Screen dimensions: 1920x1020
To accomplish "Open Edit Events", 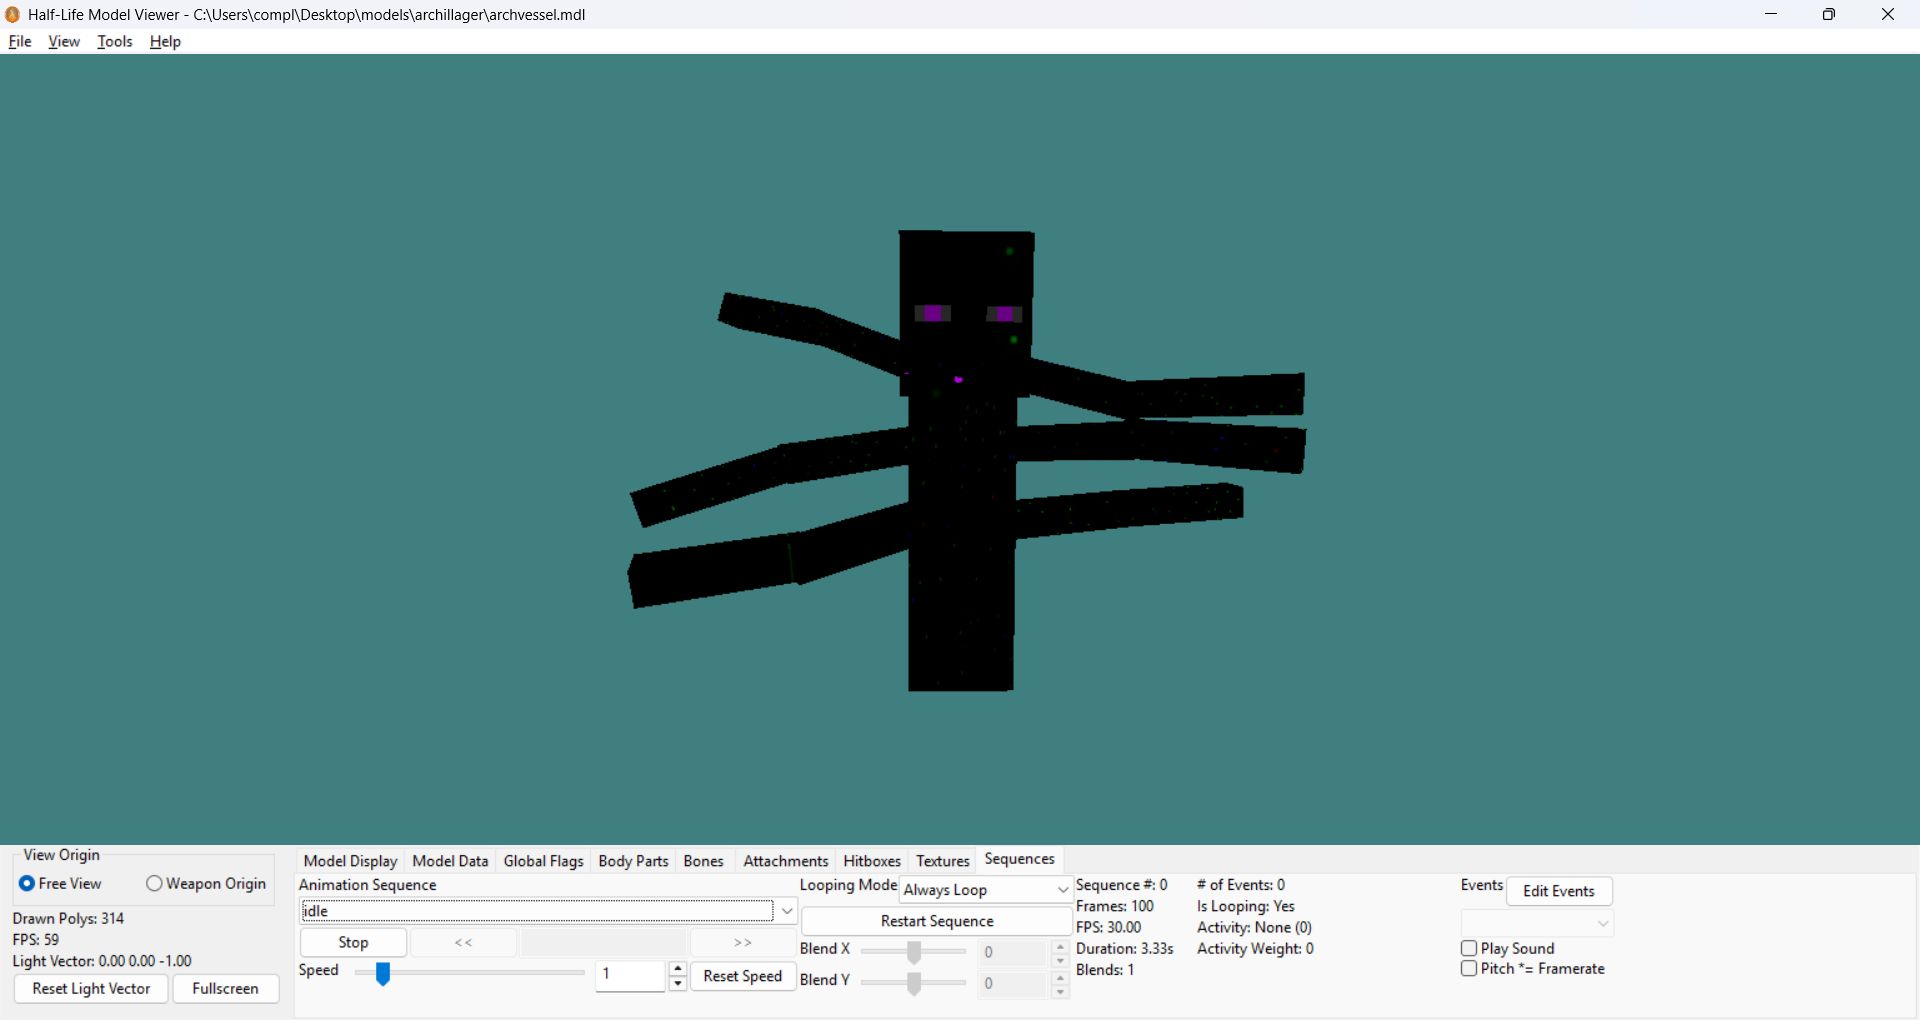I will click(1559, 891).
